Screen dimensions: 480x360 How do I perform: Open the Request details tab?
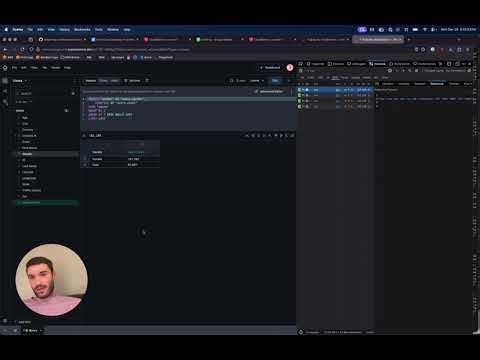(420, 84)
